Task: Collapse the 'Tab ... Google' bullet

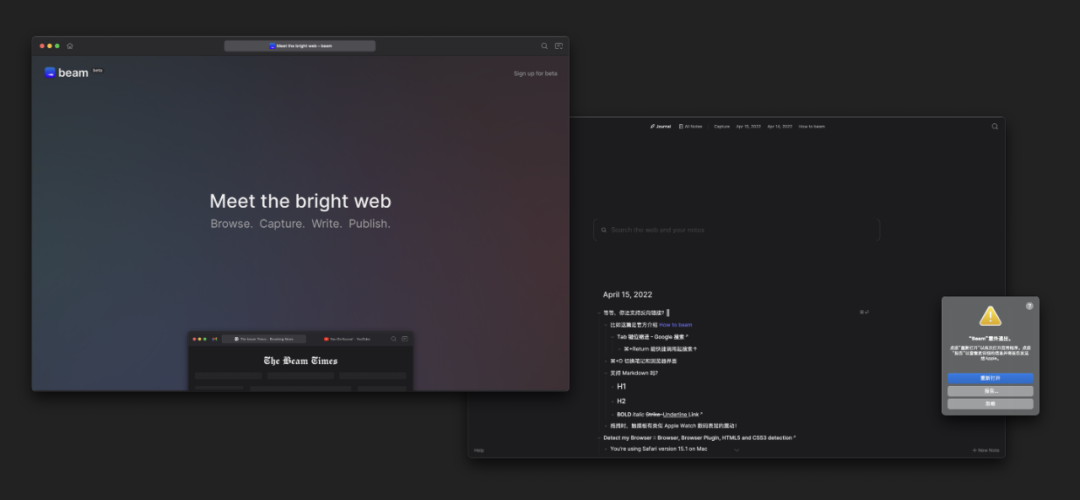Action: 612,337
